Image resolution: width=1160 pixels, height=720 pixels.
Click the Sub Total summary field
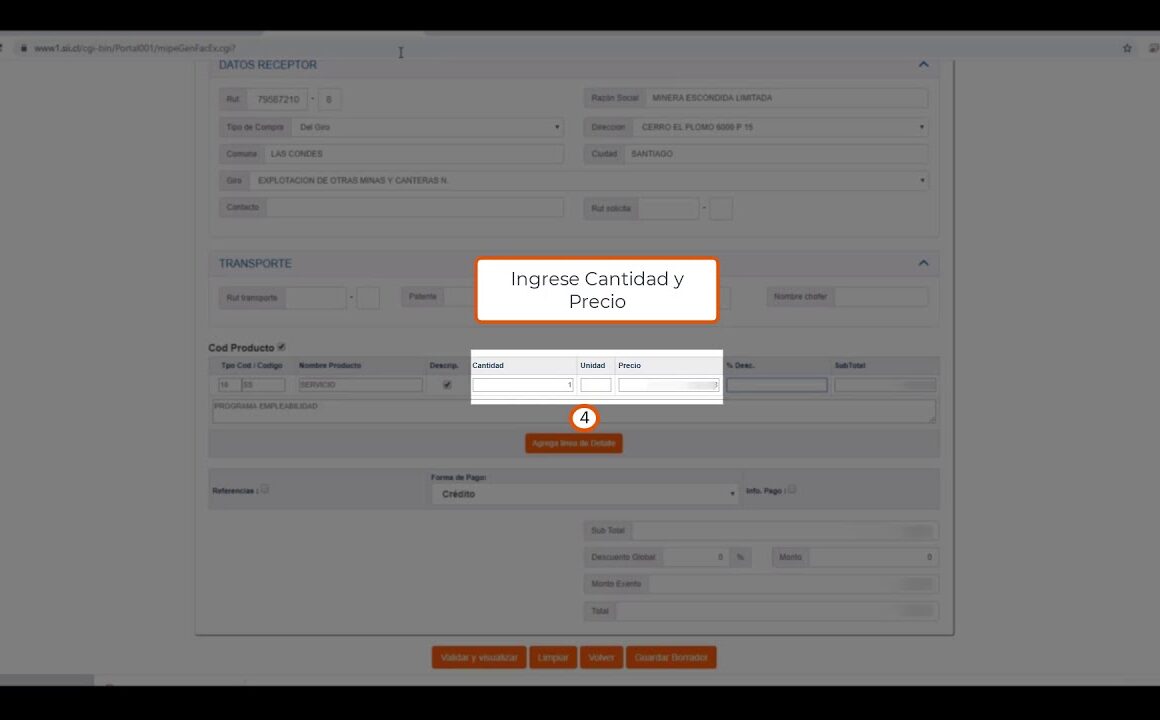[x=785, y=531]
